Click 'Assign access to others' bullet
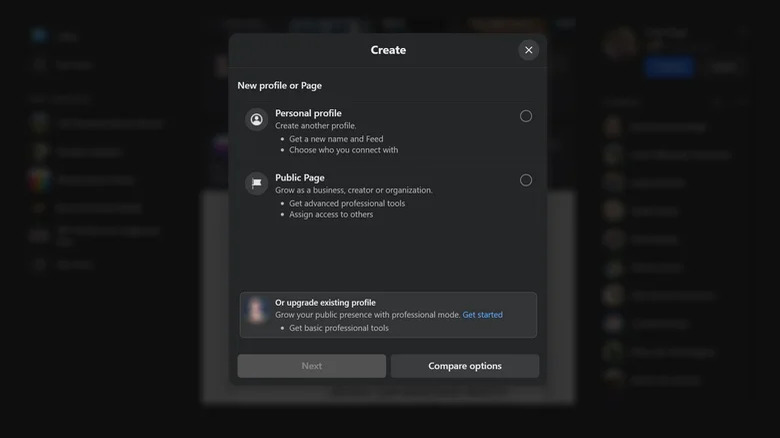 coord(331,215)
